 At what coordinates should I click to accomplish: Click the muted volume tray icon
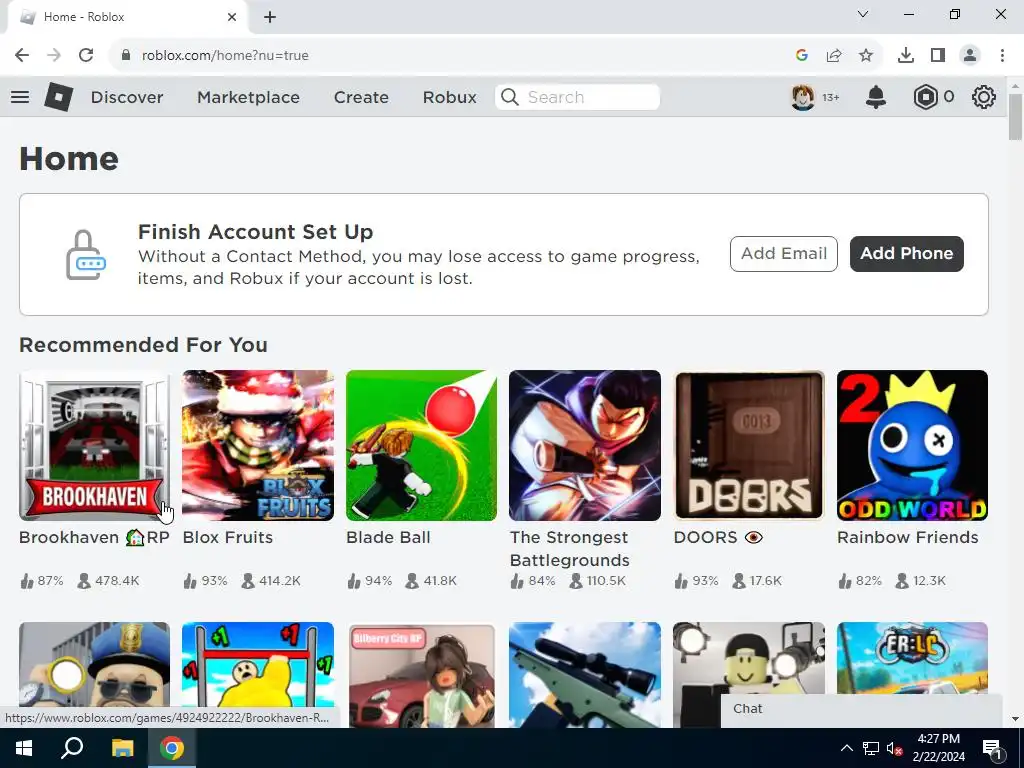point(895,748)
